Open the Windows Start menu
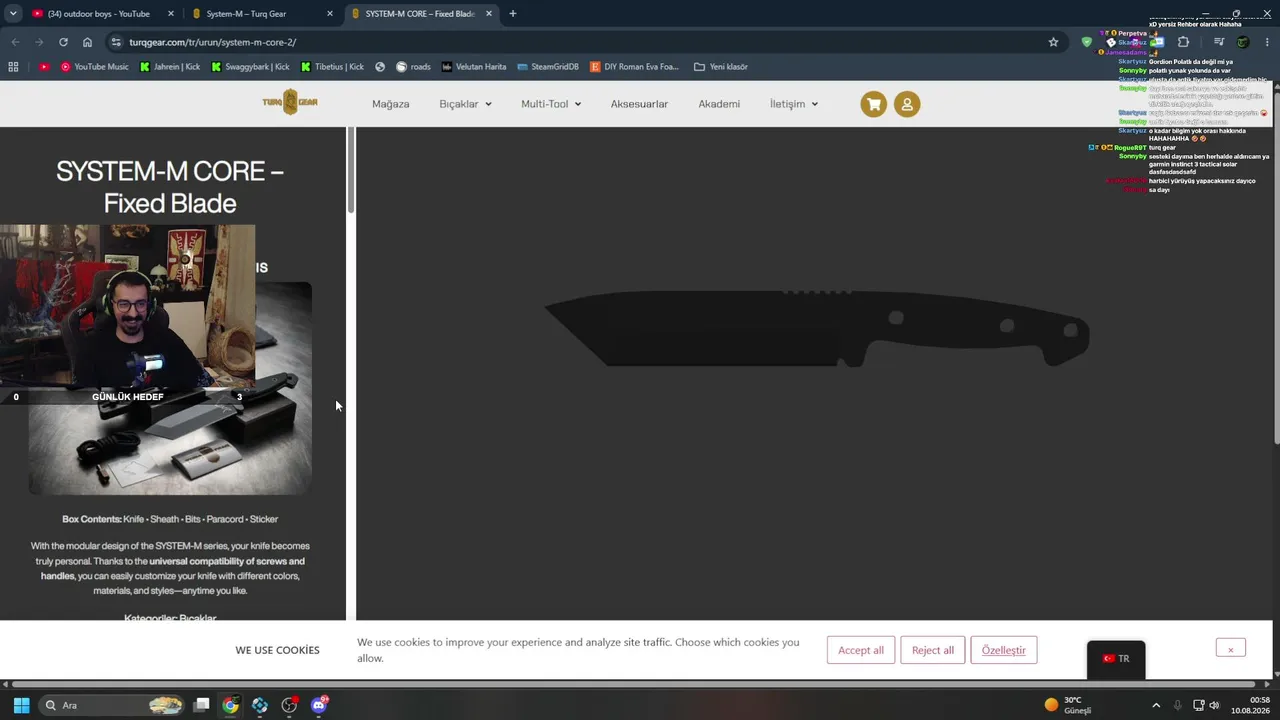This screenshot has height=720, width=1280. 21,705
